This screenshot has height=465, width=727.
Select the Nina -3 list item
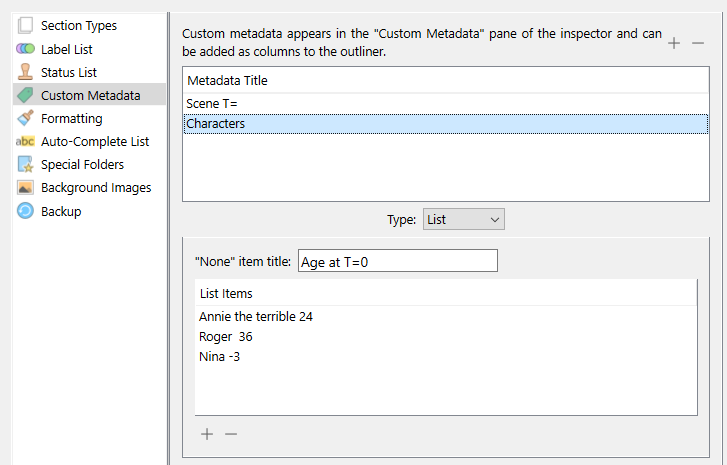pyautogui.click(x=219, y=357)
